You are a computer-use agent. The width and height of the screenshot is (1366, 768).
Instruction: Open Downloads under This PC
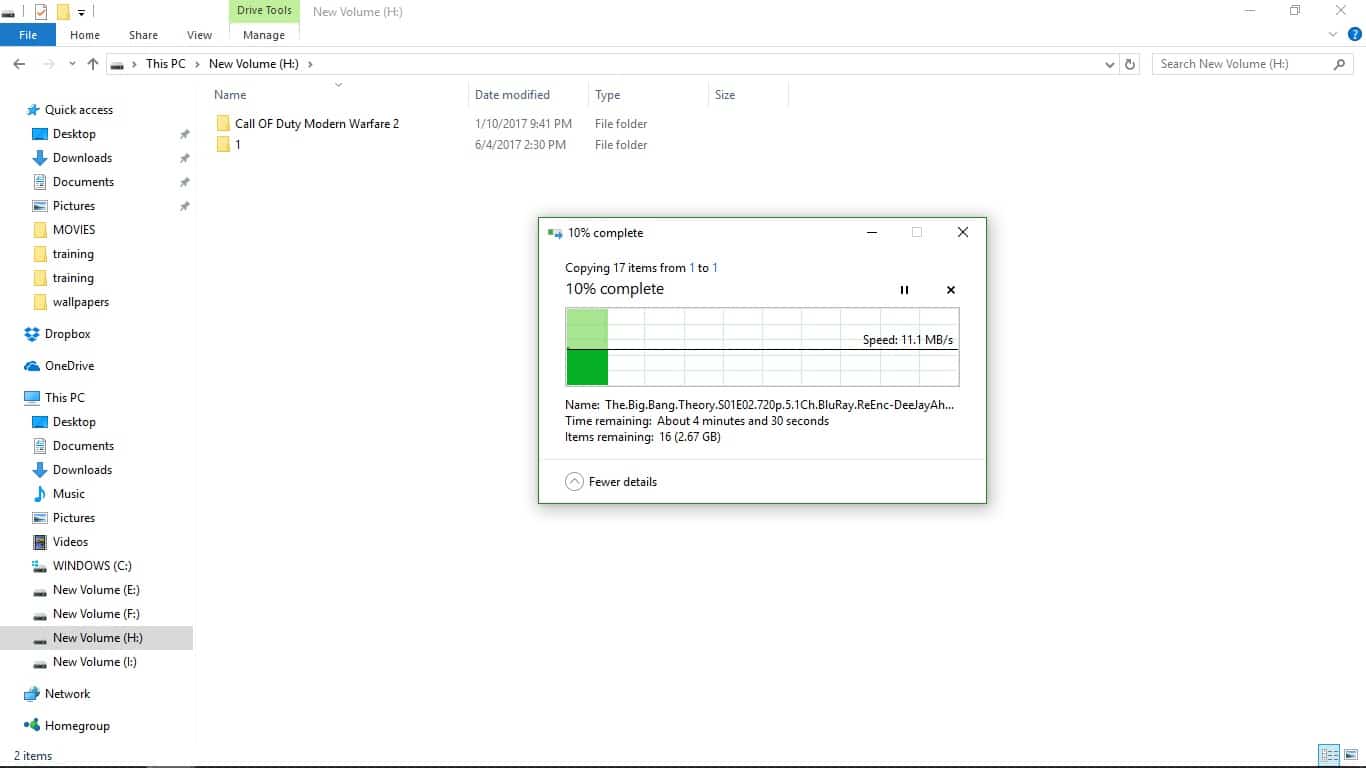click(x=82, y=470)
